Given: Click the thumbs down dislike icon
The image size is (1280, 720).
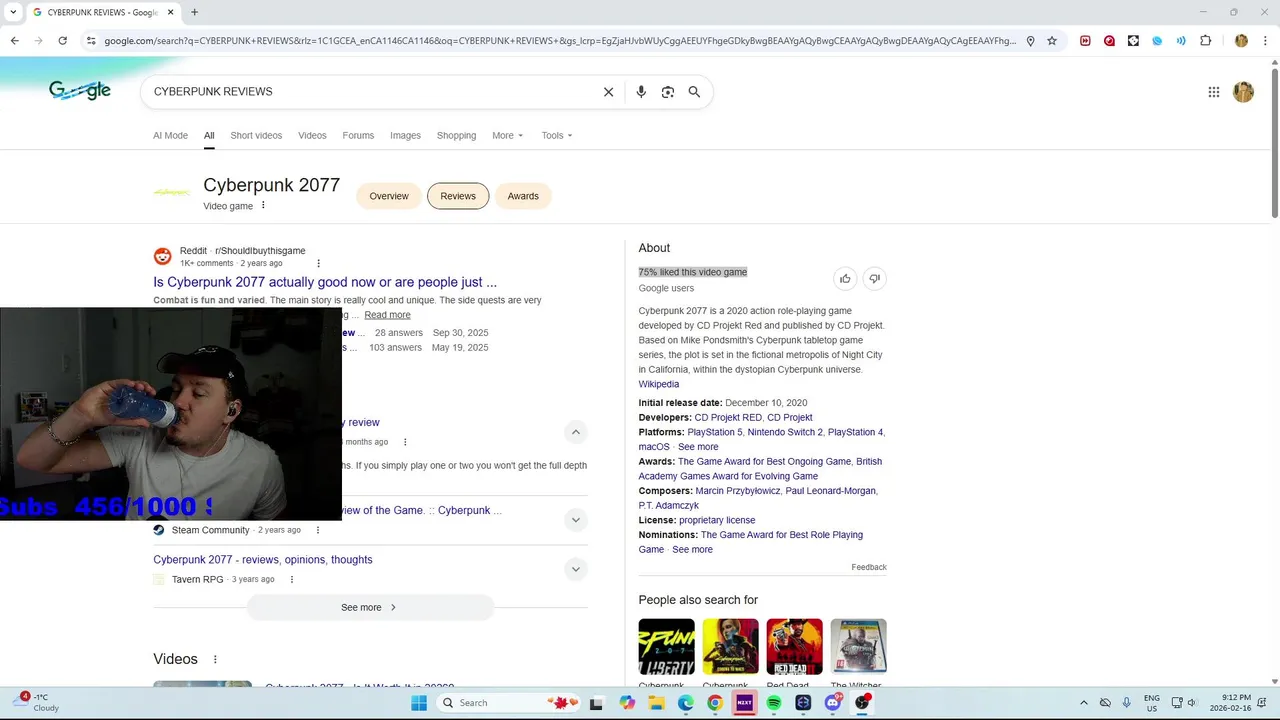Looking at the screenshot, I should (874, 279).
